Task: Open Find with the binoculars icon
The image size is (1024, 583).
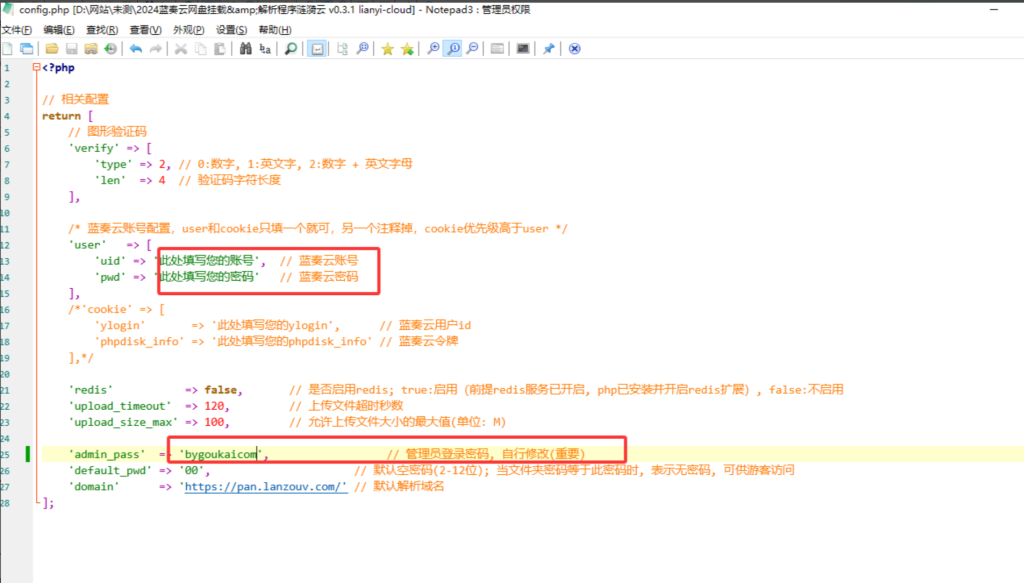Action: coord(243,48)
